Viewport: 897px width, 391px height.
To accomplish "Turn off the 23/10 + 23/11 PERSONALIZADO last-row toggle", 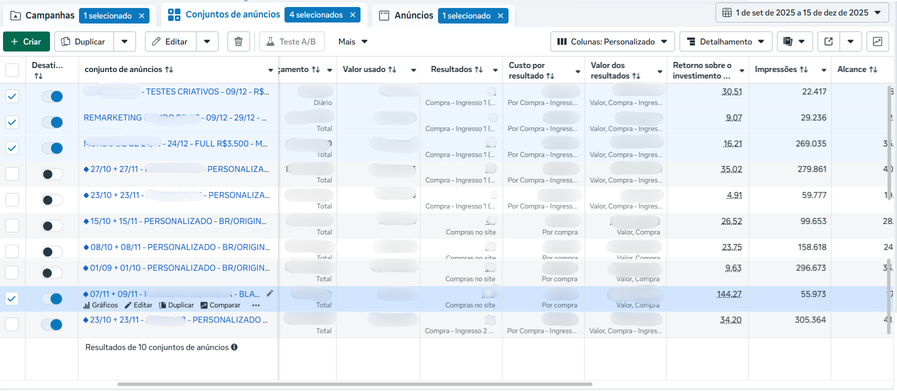I will point(52,325).
